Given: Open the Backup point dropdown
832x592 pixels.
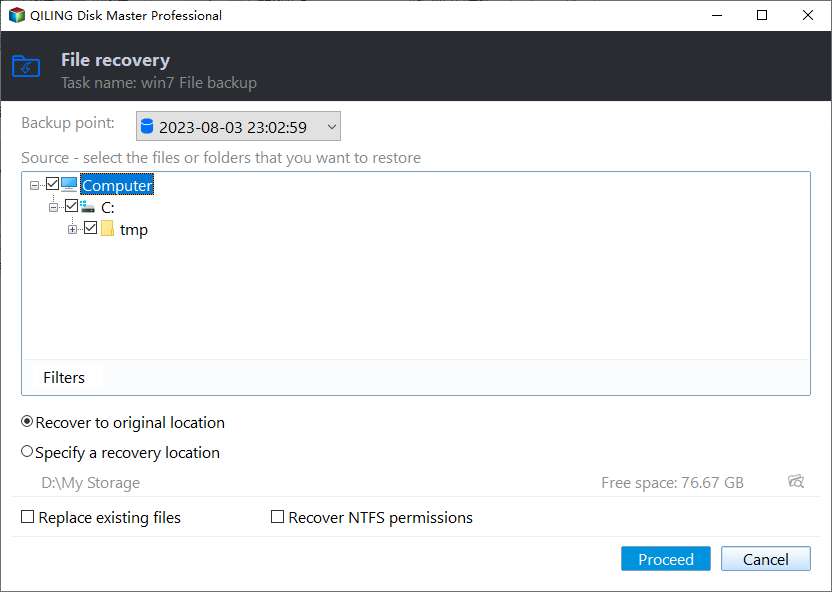Looking at the screenshot, I should 238,126.
